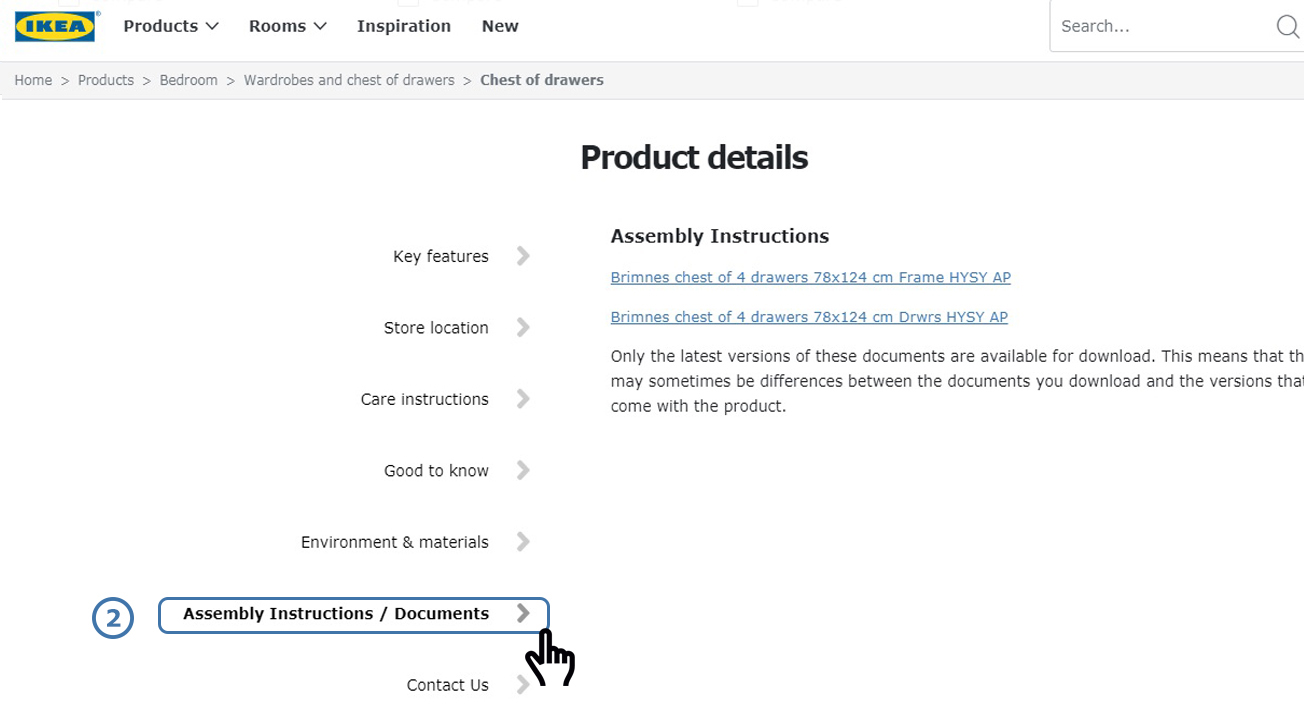
Task: Navigate to Home via the breadcrumb
Action: (x=33, y=80)
